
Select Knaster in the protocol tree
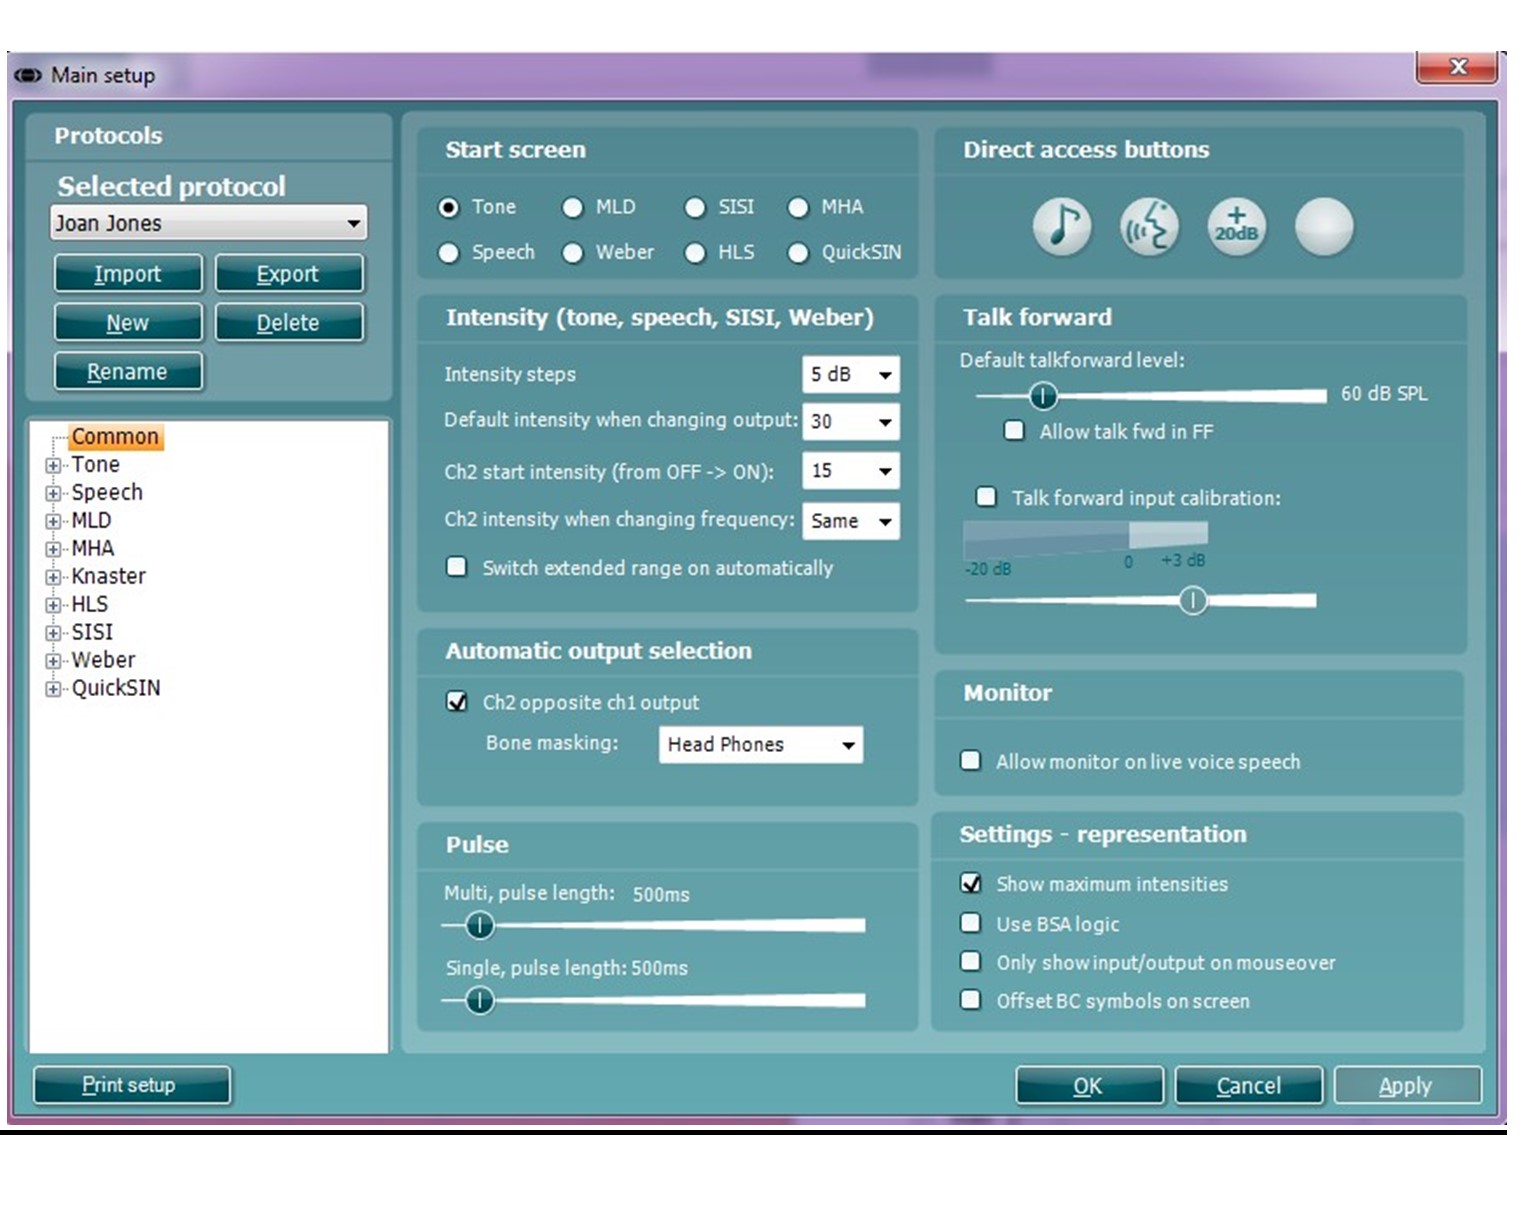click(108, 577)
